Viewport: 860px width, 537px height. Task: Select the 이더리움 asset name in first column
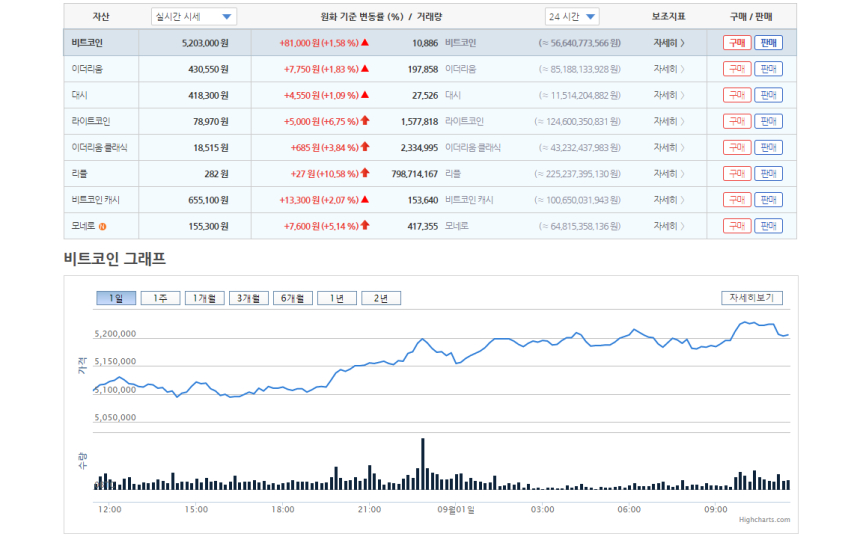click(87, 69)
